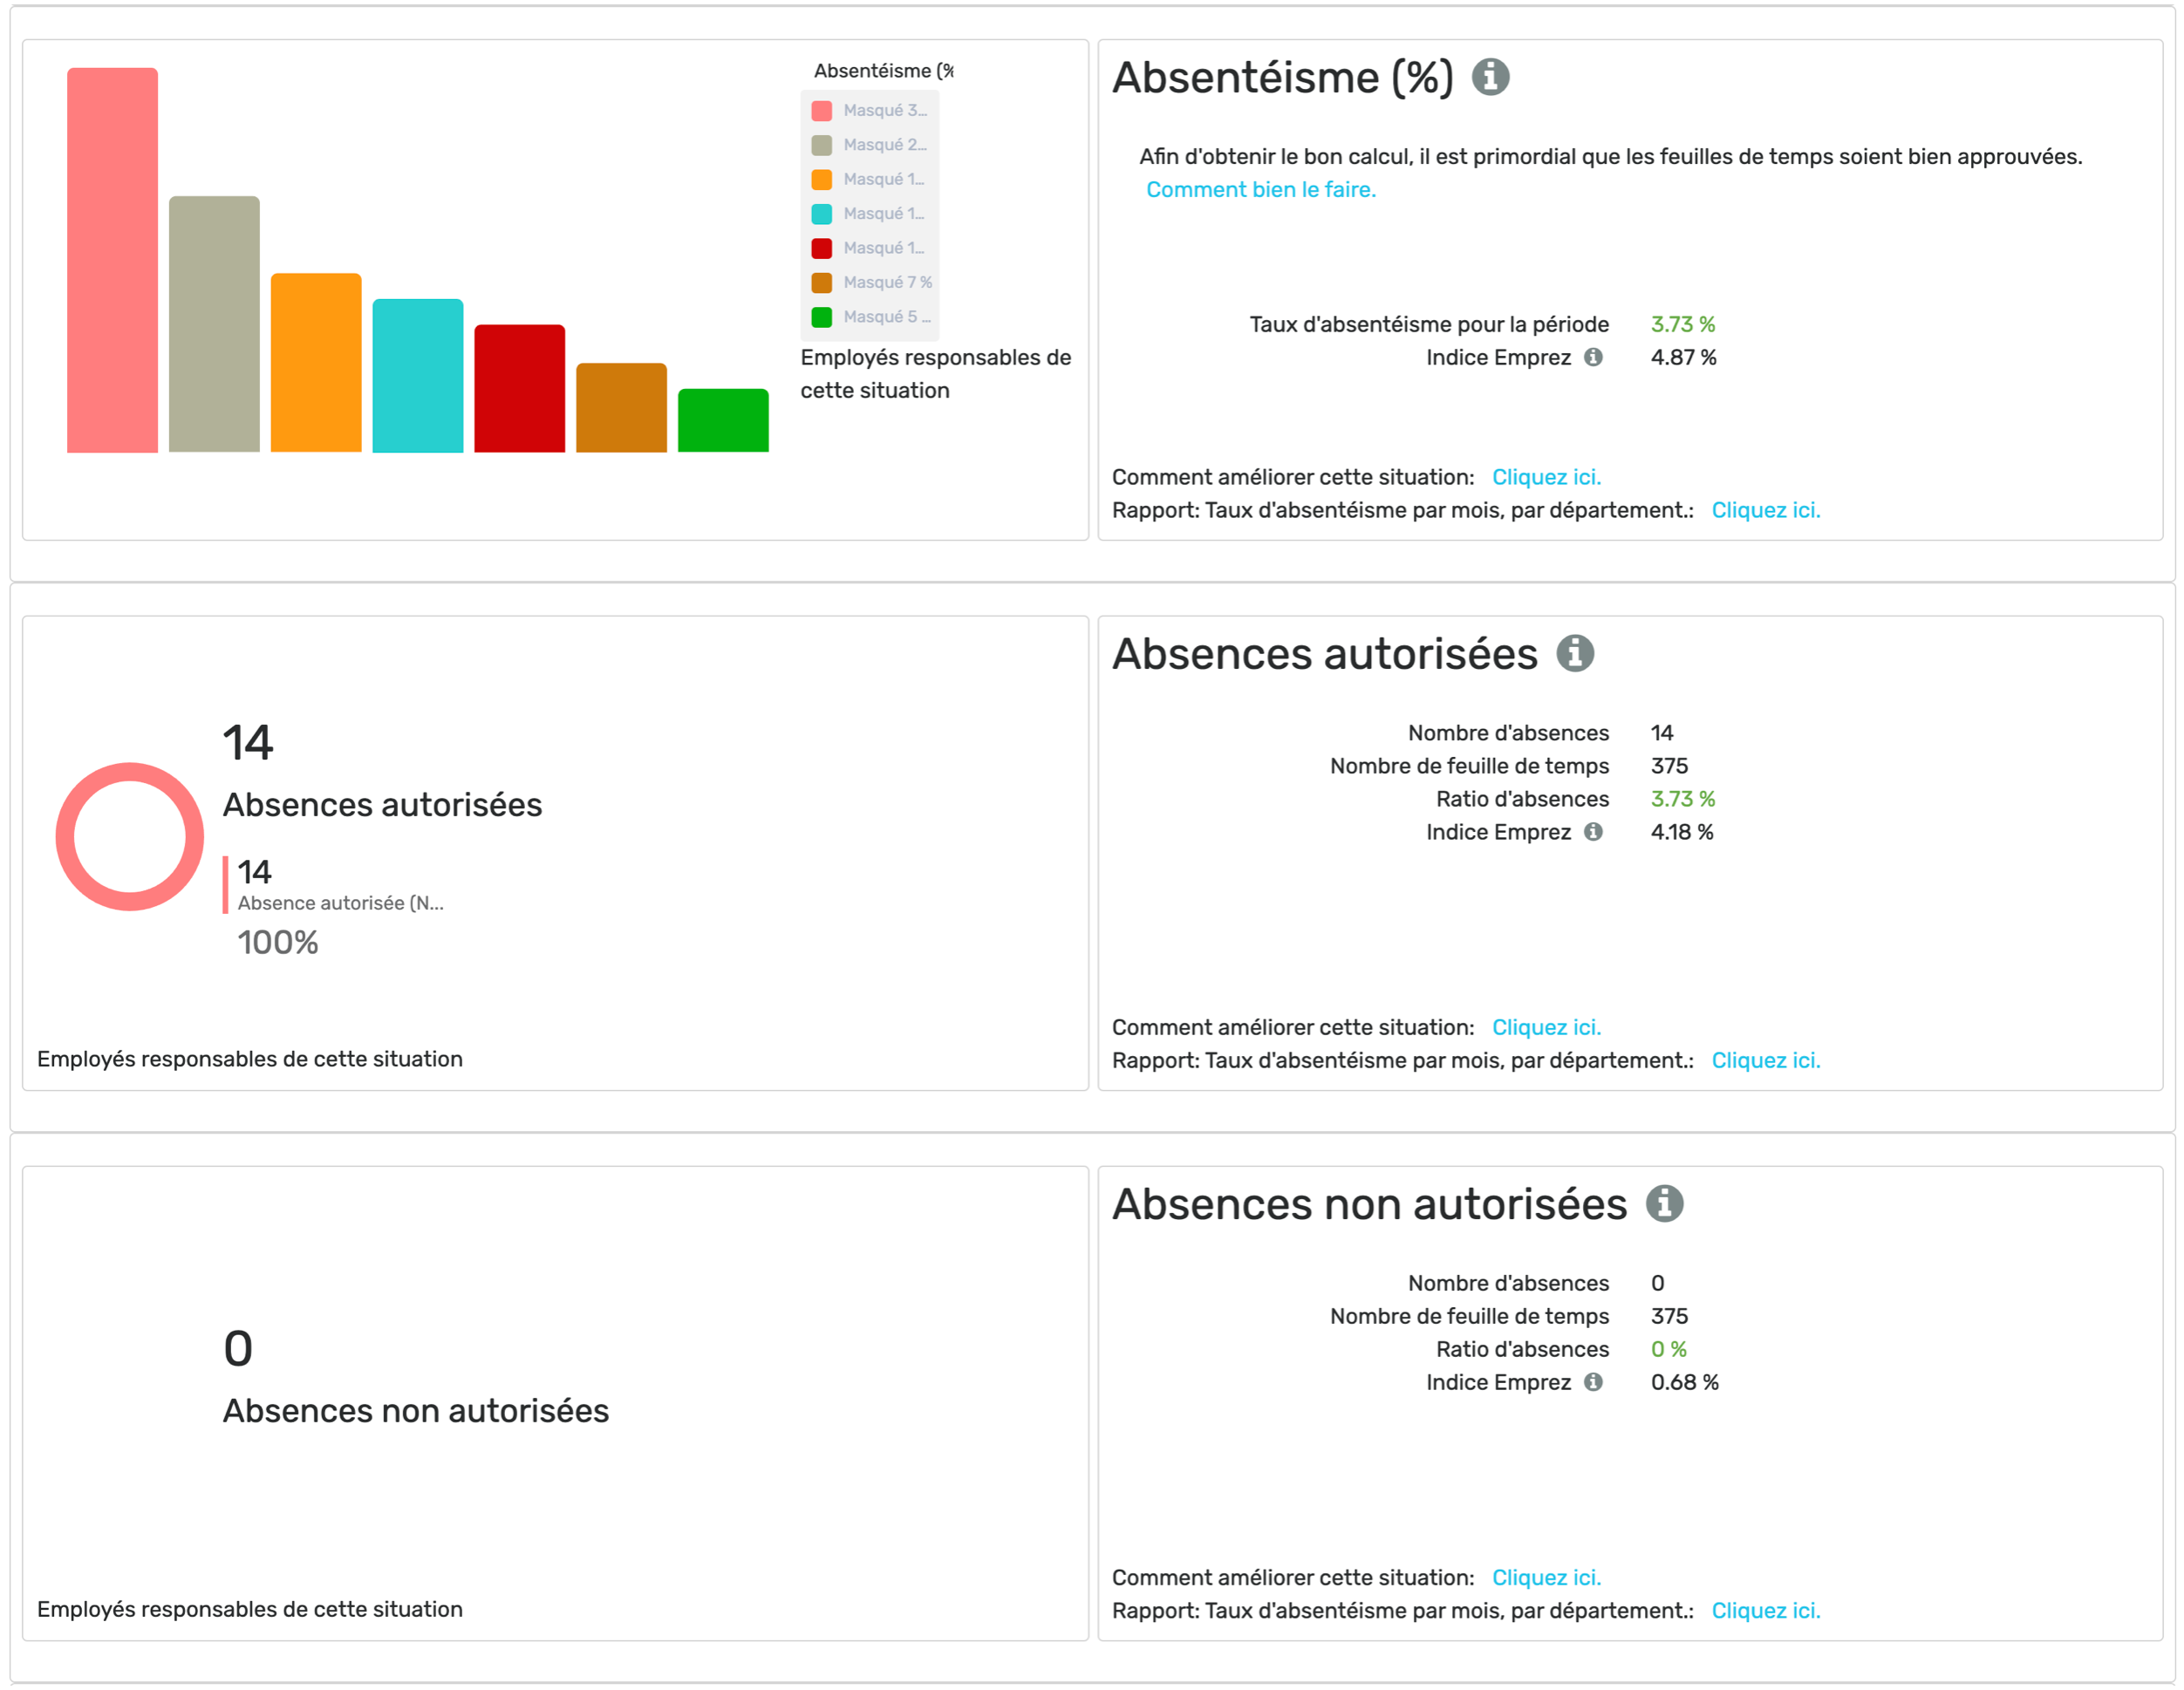Click info icon beside Absentéisme (%) title
The image size is (2184, 1690).
[x=1490, y=77]
